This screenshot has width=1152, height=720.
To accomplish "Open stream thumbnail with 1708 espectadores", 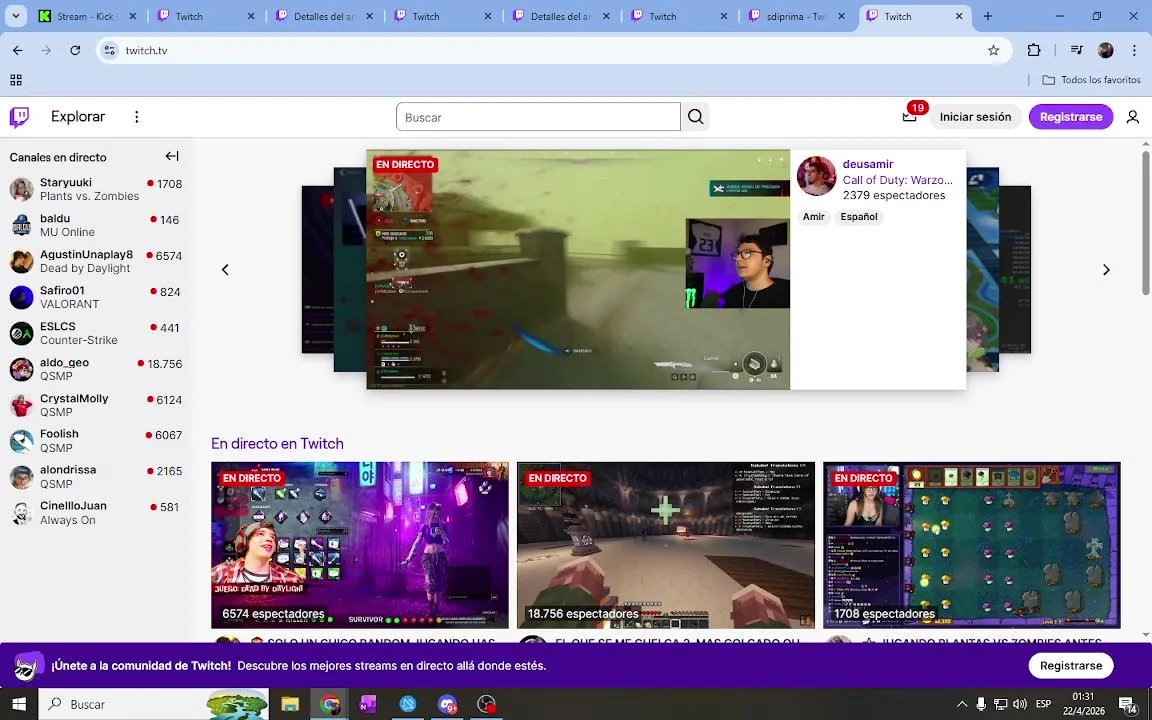I will pos(972,545).
